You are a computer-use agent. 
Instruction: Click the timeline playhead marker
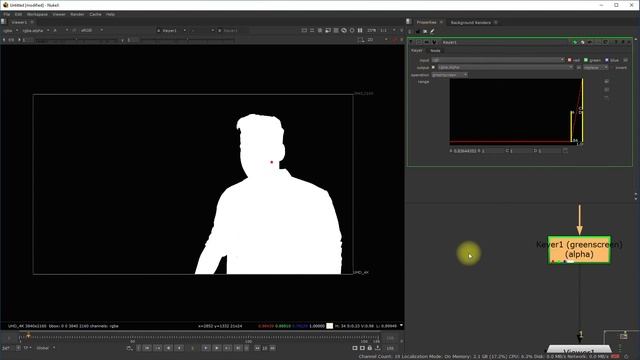[x=28, y=336]
